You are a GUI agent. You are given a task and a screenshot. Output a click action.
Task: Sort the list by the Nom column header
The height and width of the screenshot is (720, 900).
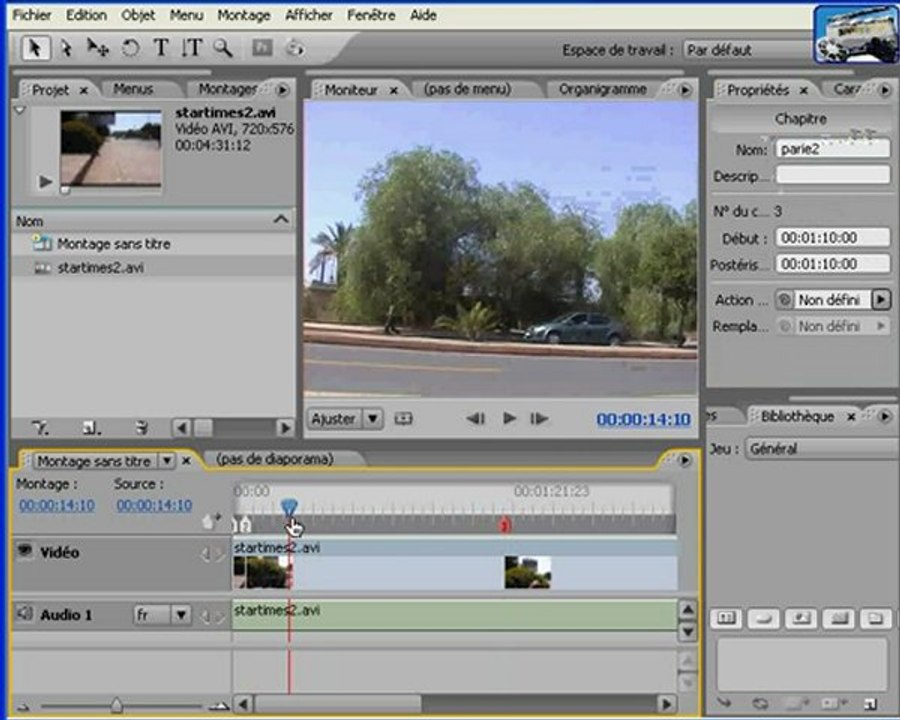[153, 220]
